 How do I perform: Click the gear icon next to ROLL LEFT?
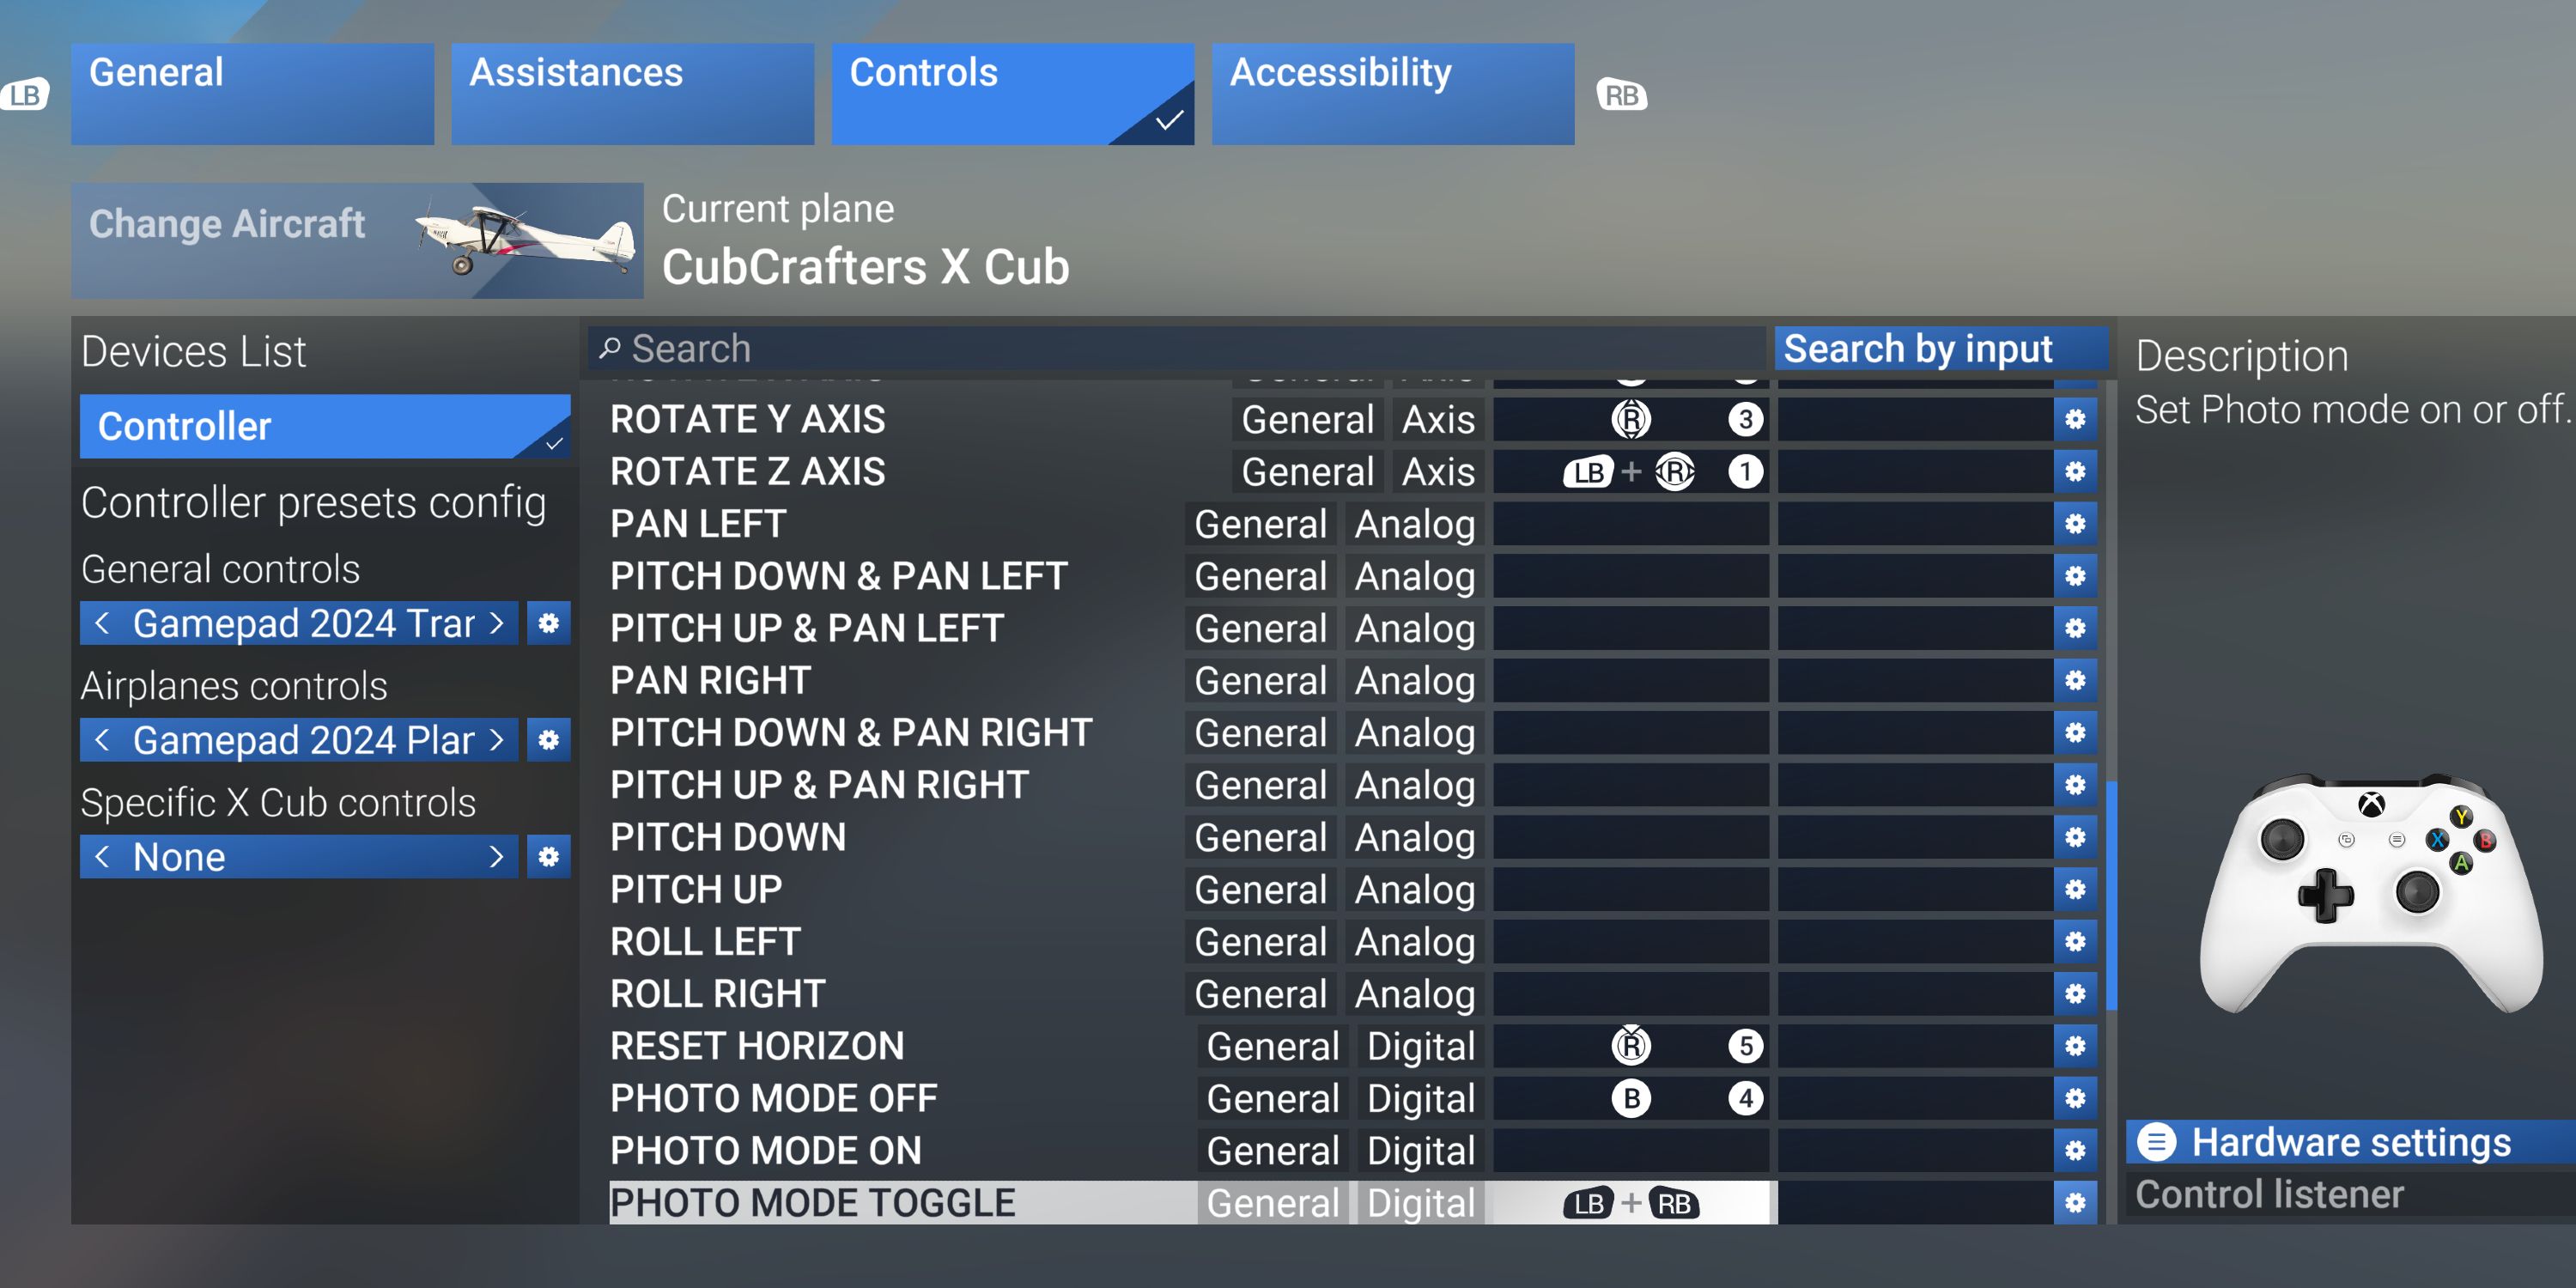[2074, 941]
